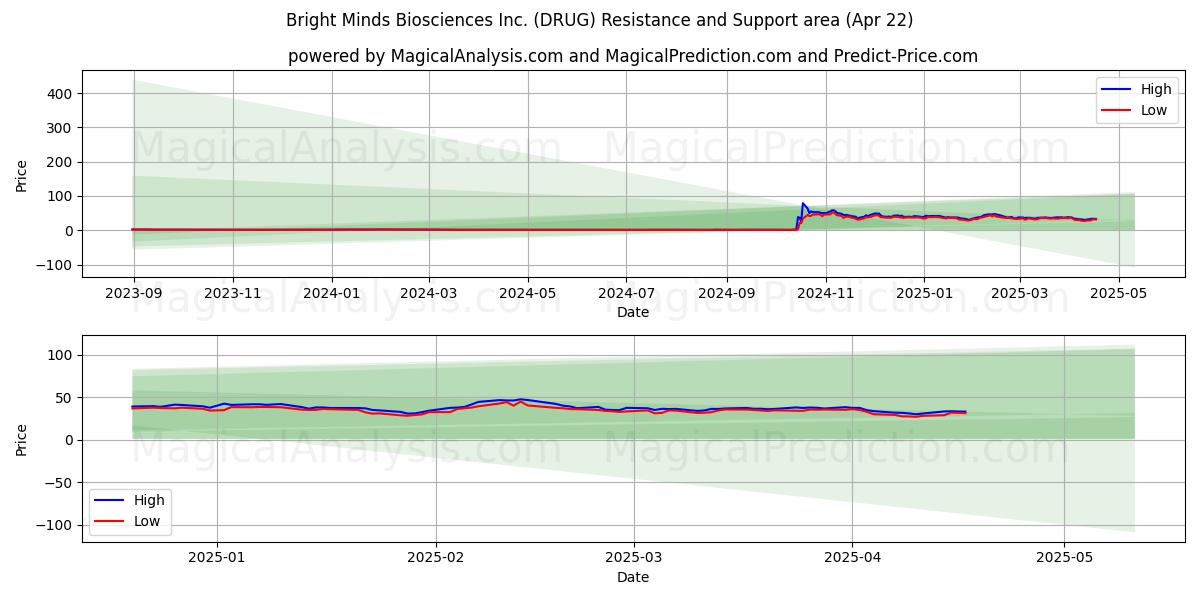Click the '2024-01' tick label
The image size is (1200, 600).
[331, 292]
